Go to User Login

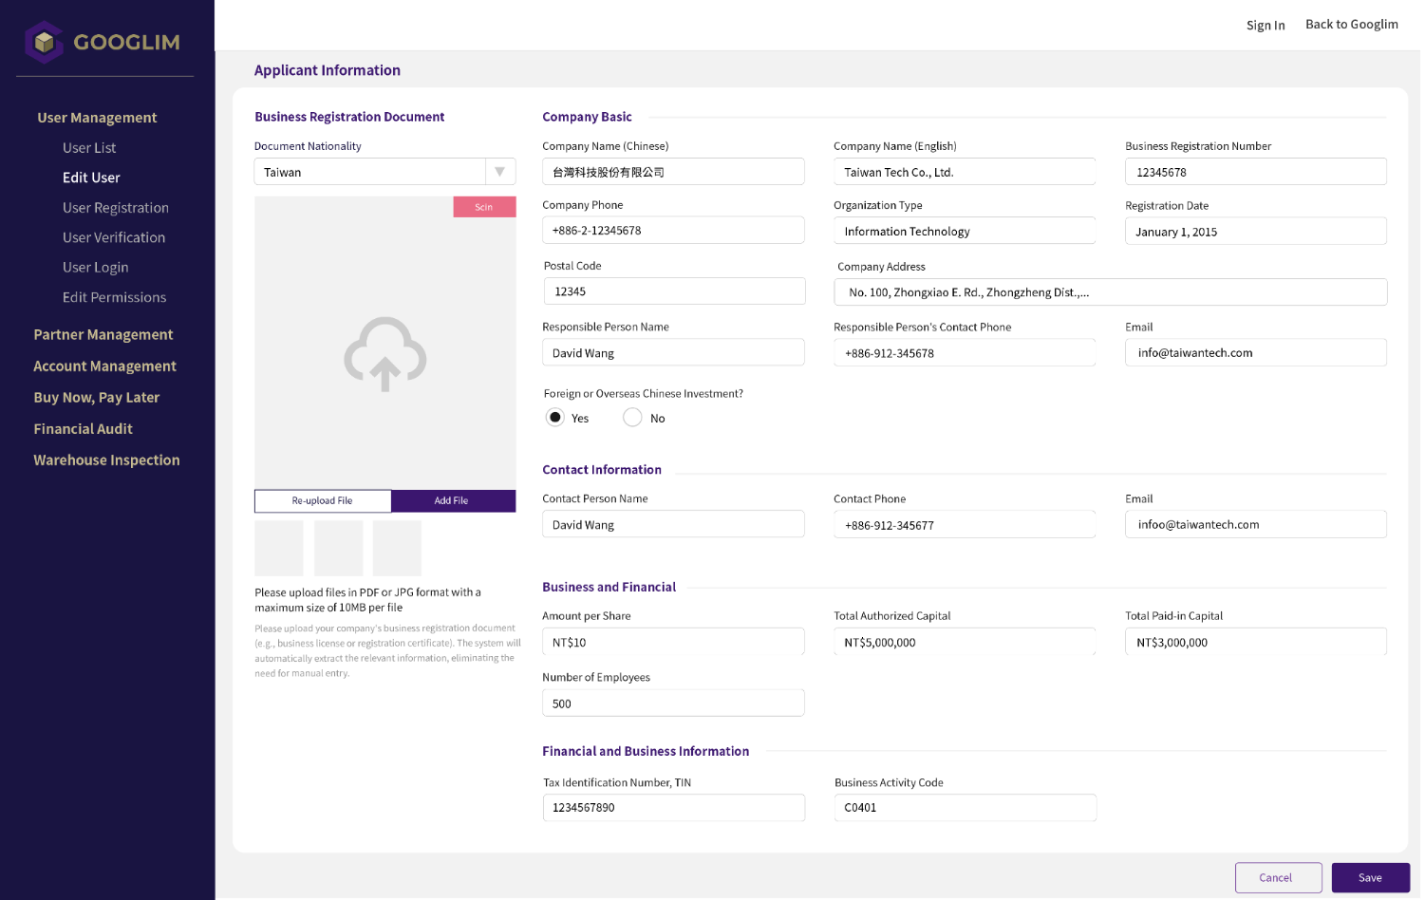click(x=95, y=267)
